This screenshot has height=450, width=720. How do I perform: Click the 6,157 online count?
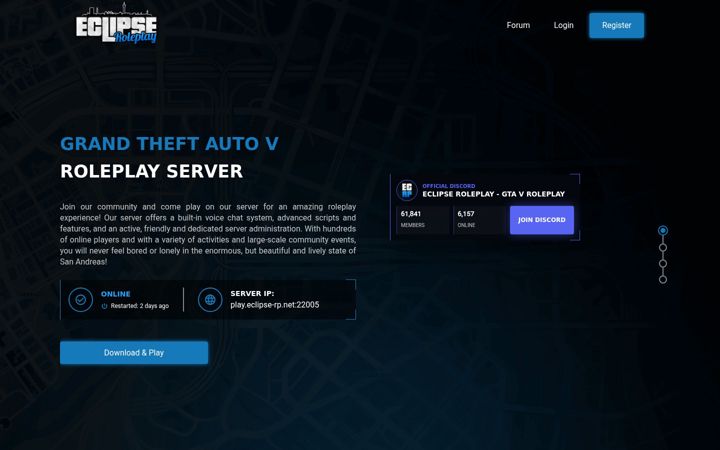[466, 214]
